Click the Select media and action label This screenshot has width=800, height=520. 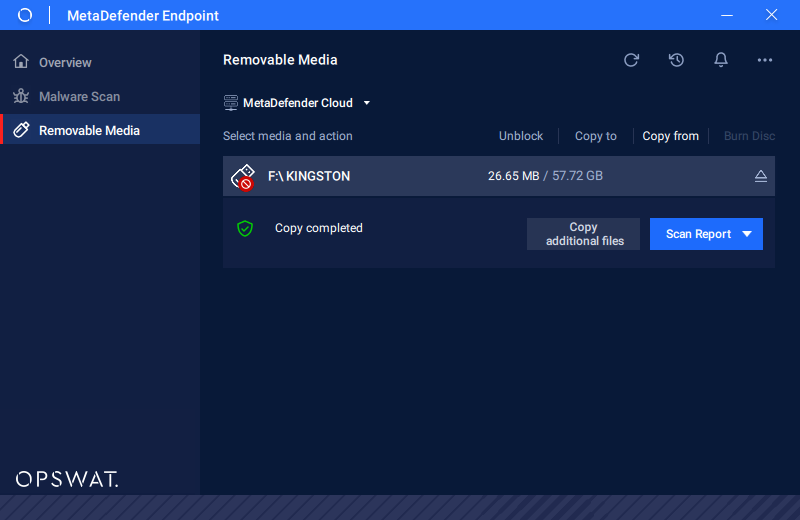[288, 136]
